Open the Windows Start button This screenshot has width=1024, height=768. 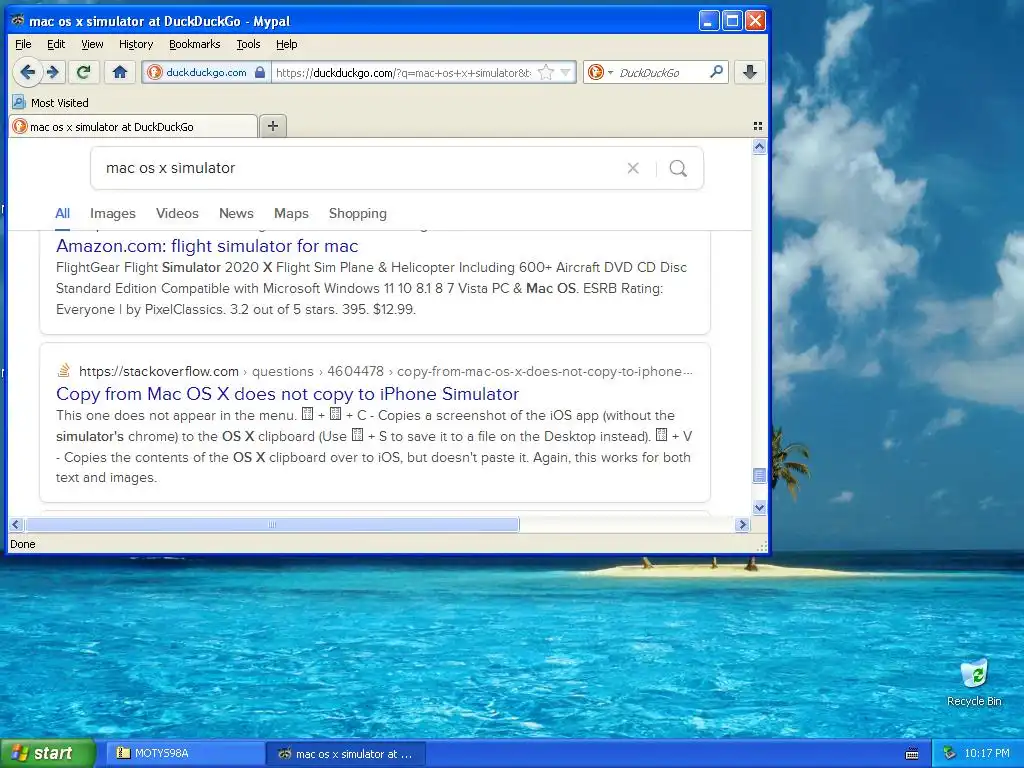pos(47,754)
